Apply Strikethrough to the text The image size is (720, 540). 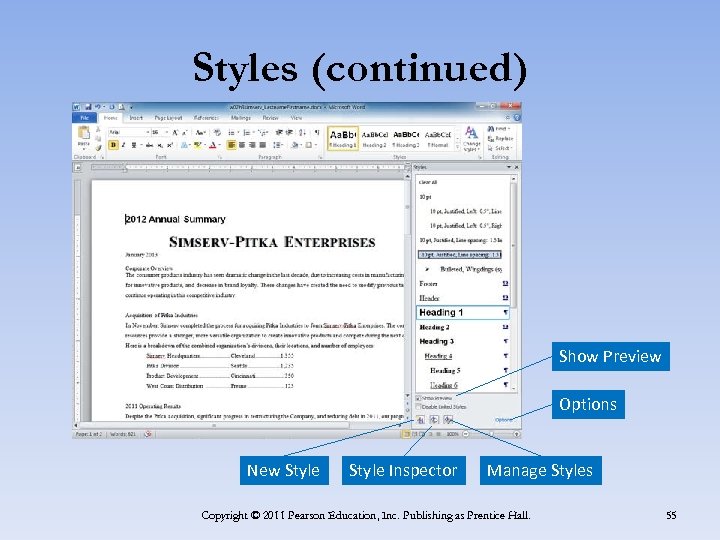[x=149, y=145]
